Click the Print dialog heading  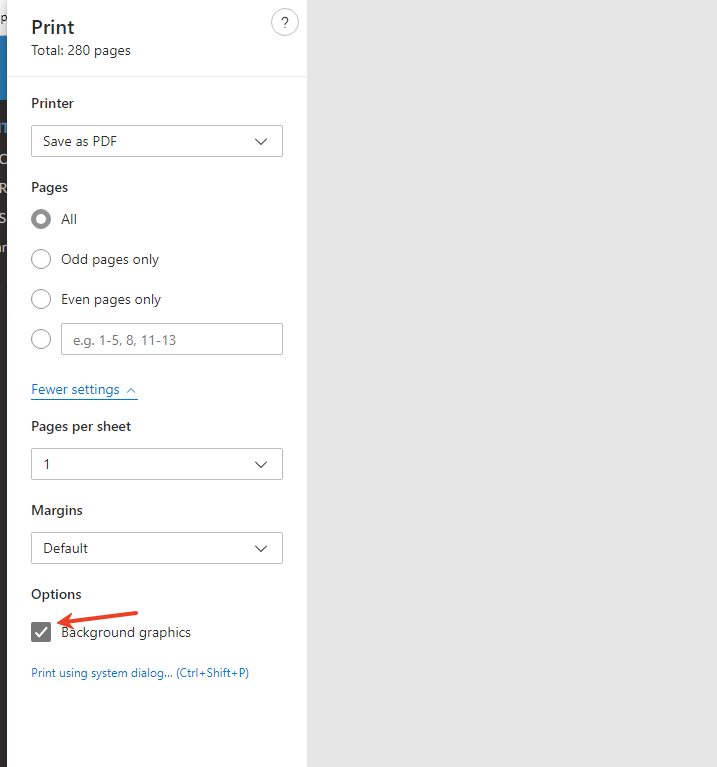click(53, 27)
